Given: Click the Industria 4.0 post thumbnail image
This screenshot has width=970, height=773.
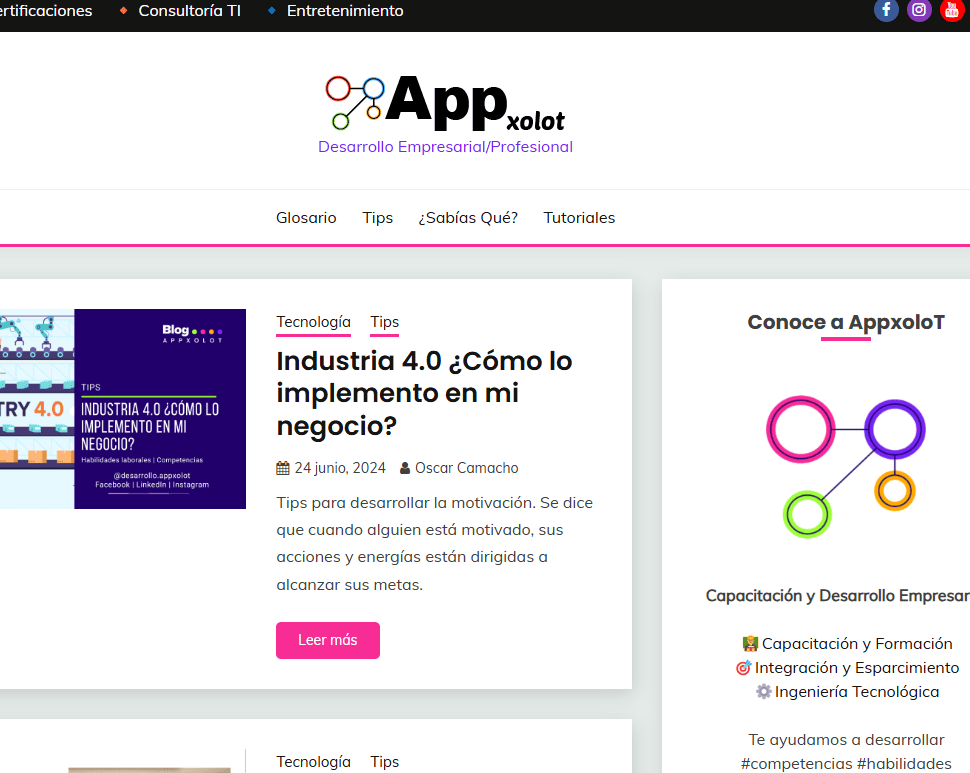Looking at the screenshot, I should point(122,409).
